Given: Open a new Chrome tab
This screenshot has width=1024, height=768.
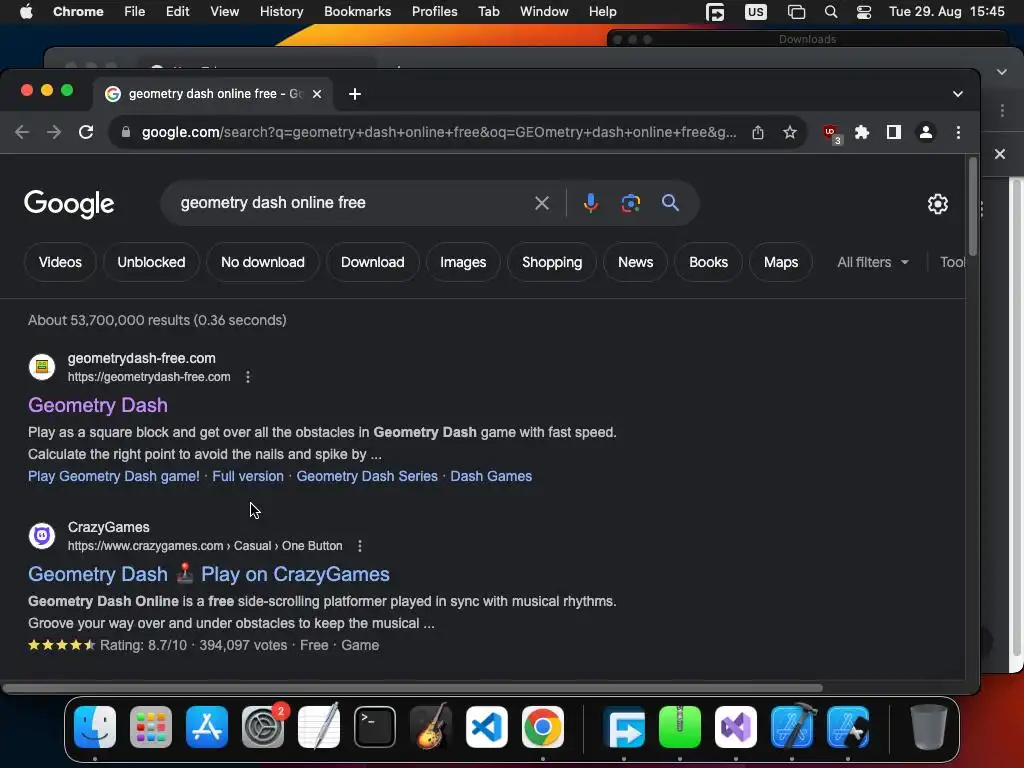Looking at the screenshot, I should (x=355, y=94).
